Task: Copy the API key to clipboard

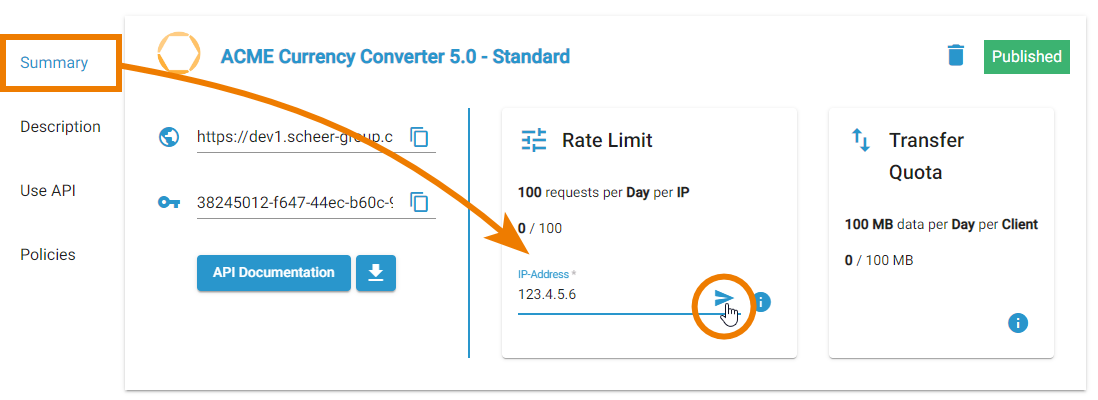Action: 420,202
